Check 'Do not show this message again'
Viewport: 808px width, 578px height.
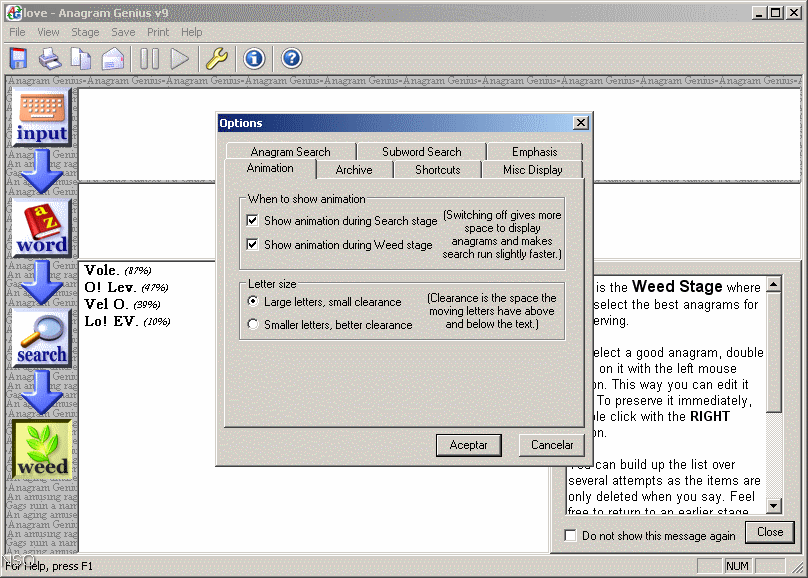tap(570, 536)
